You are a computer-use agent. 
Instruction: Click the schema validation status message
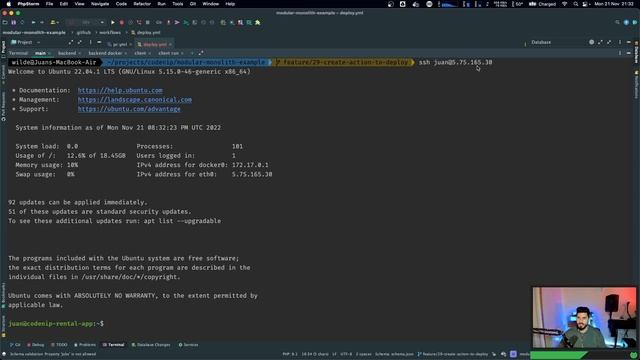coord(53,354)
